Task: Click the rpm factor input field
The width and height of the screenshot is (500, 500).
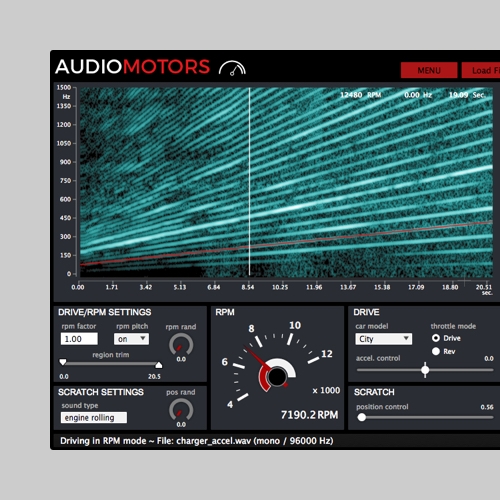Action: (79, 339)
